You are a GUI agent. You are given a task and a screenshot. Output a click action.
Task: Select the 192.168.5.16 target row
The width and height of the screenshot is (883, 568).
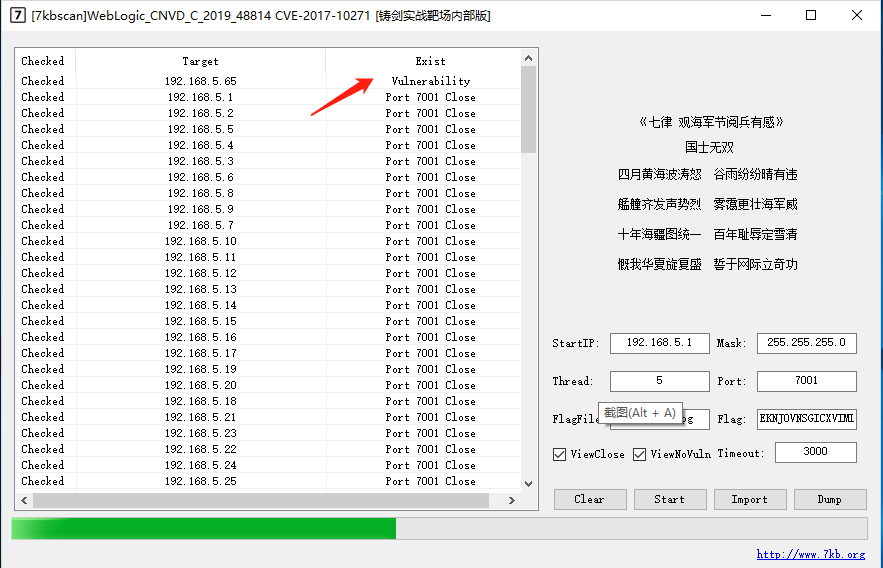268,337
